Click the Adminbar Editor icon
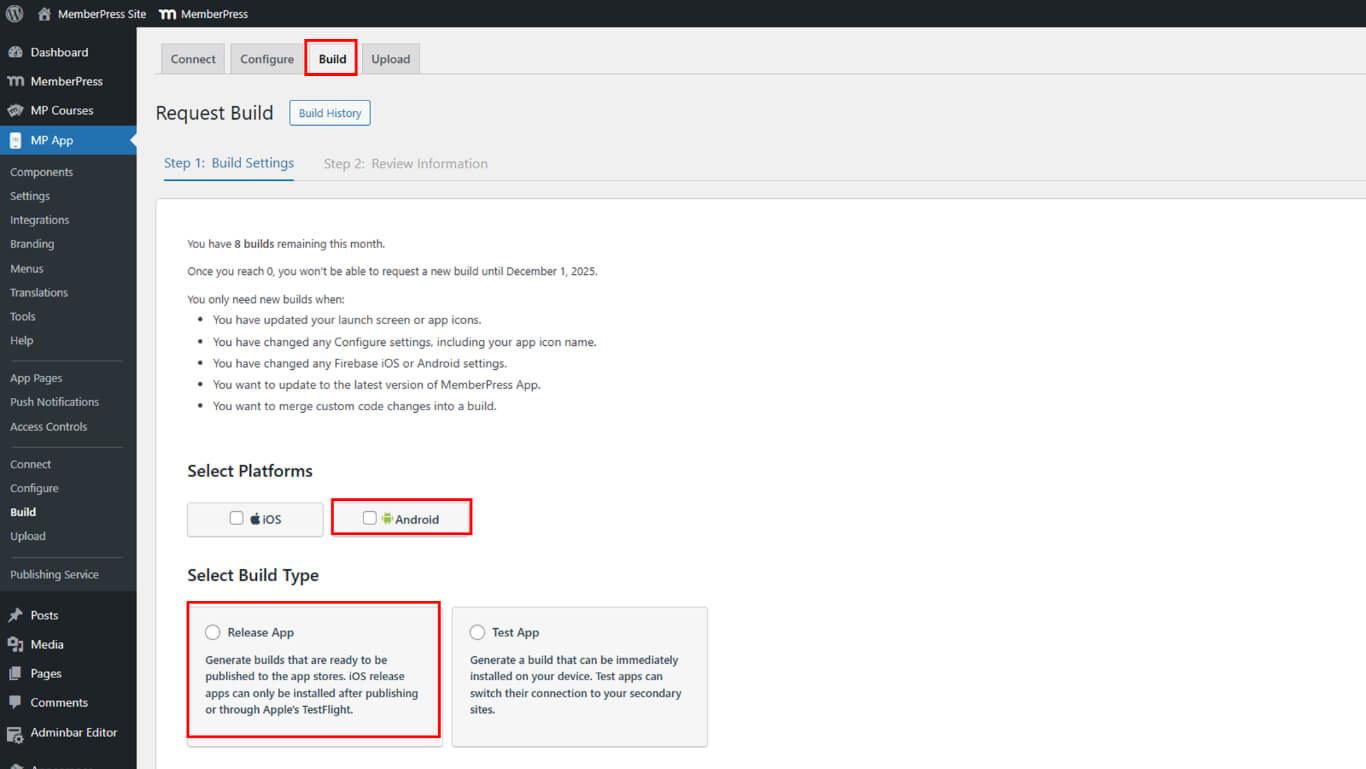This screenshot has width=1366, height=769. coord(15,733)
